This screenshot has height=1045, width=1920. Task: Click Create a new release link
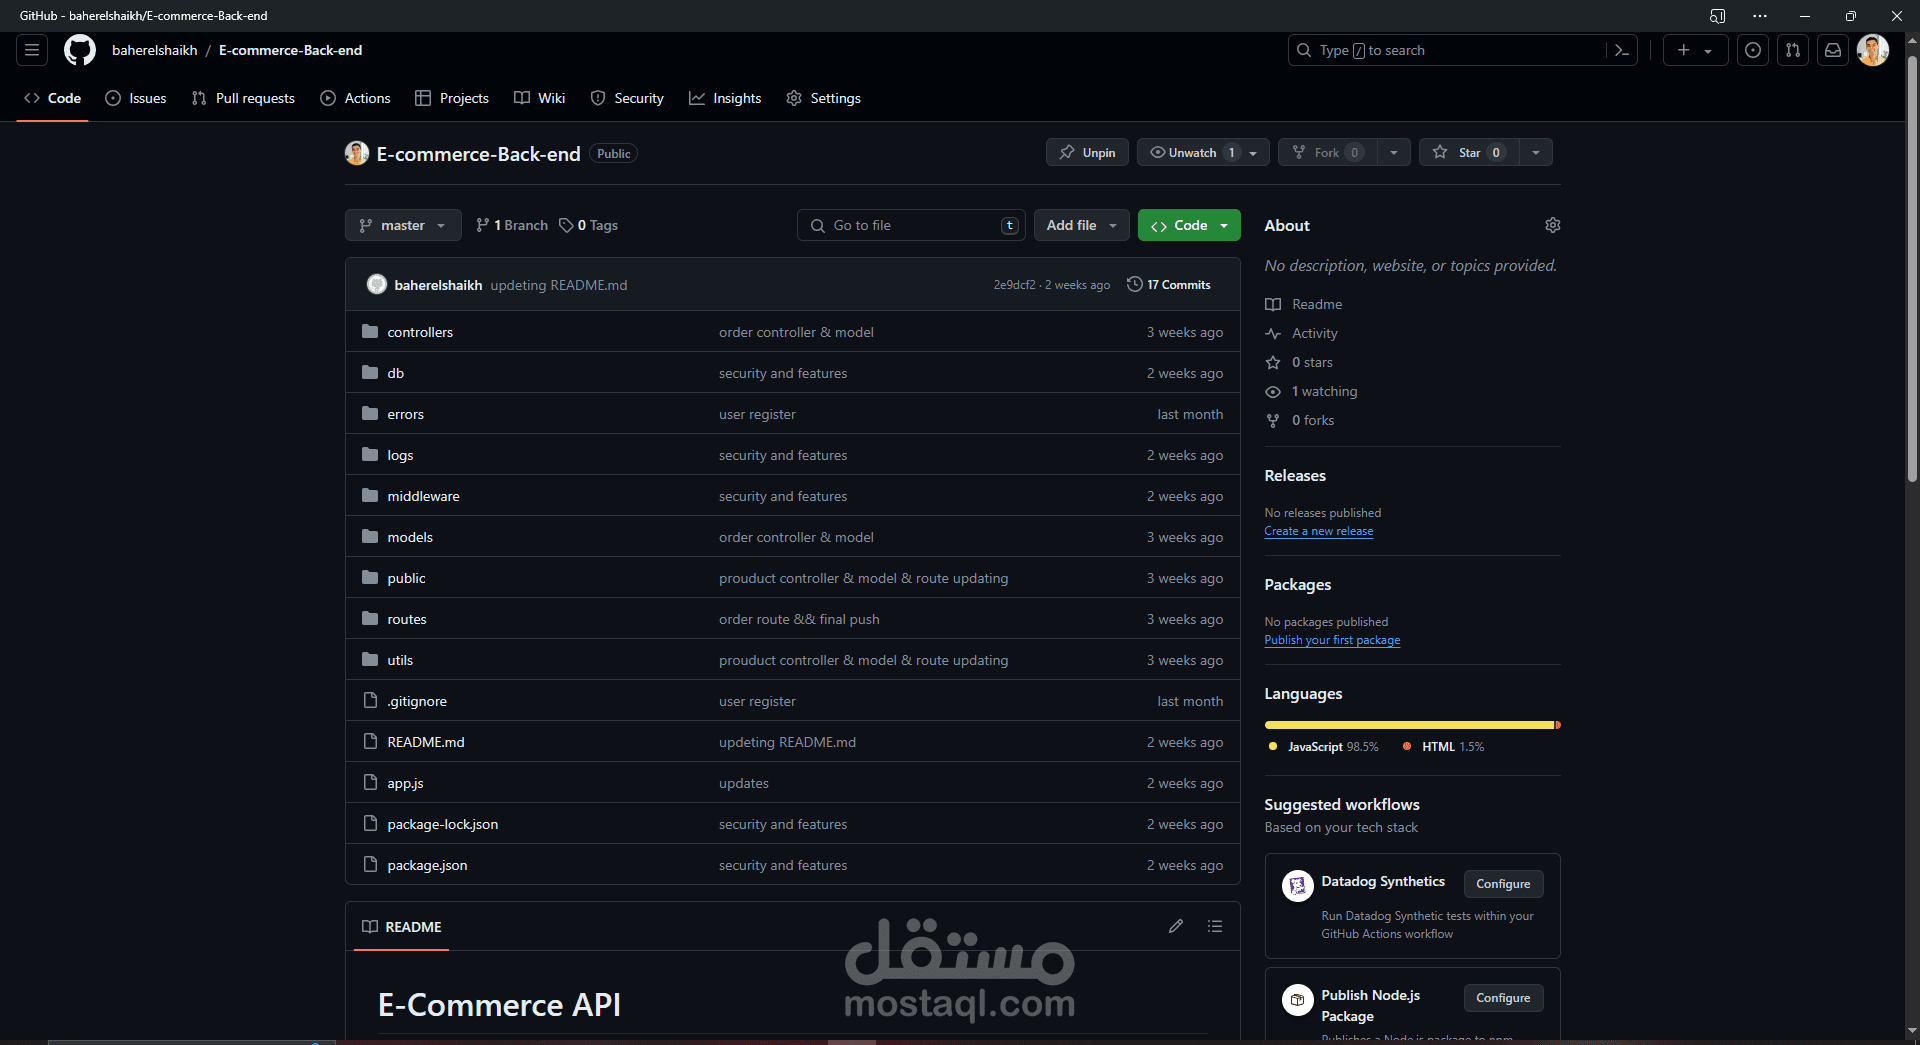click(1318, 531)
